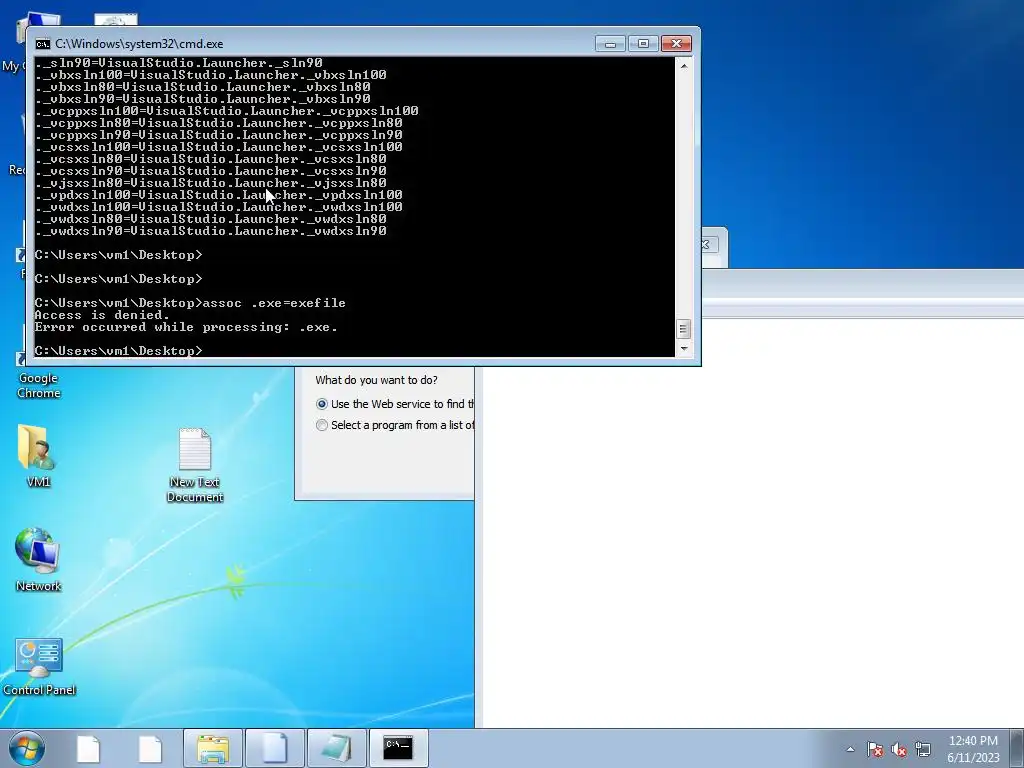The width and height of the screenshot is (1024, 768).
Task: Click the cmd scrollbar up arrow
Action: 683,66
